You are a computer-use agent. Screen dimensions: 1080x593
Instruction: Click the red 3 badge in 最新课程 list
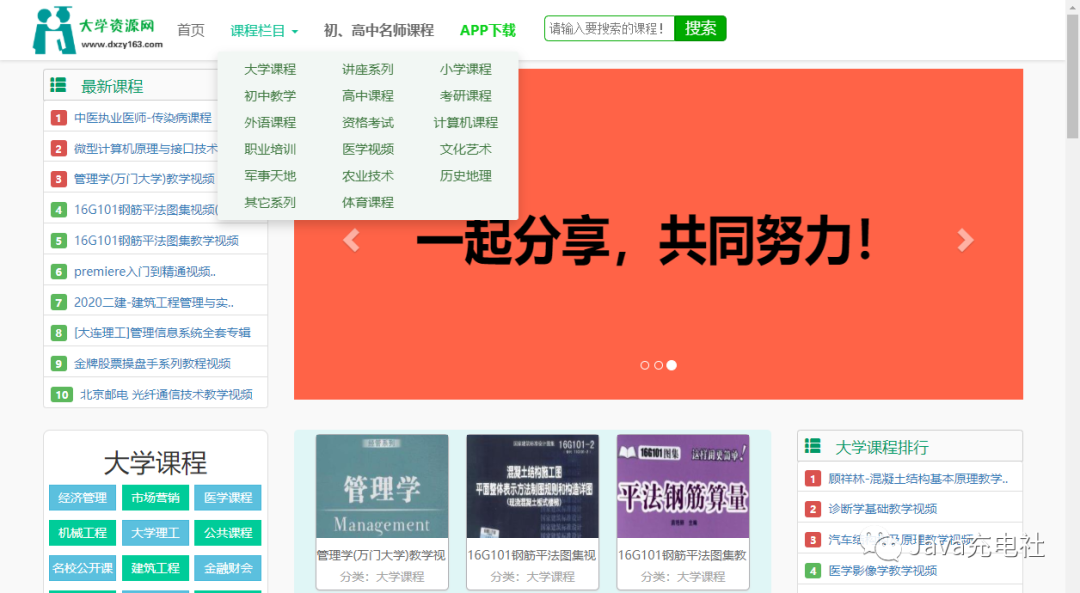click(x=59, y=179)
